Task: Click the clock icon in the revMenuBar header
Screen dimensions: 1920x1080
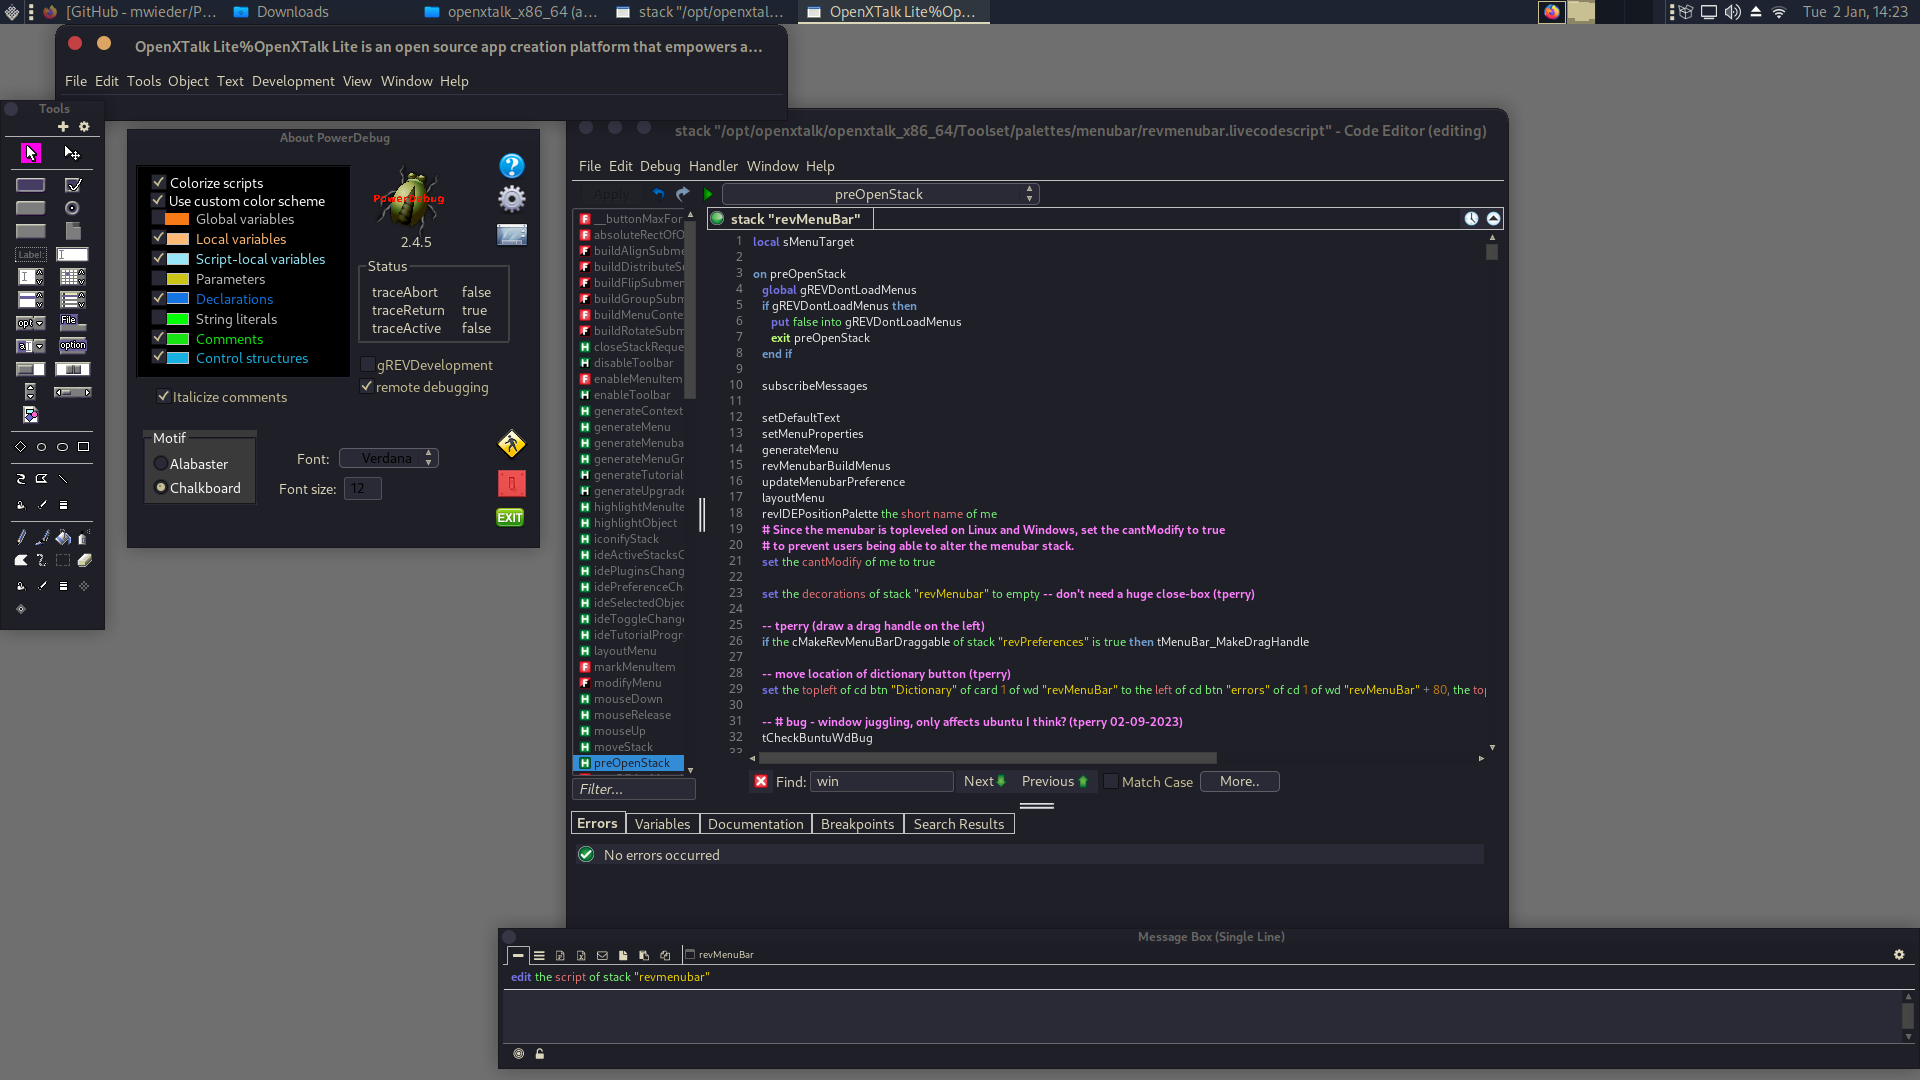Action: pyautogui.click(x=1471, y=219)
